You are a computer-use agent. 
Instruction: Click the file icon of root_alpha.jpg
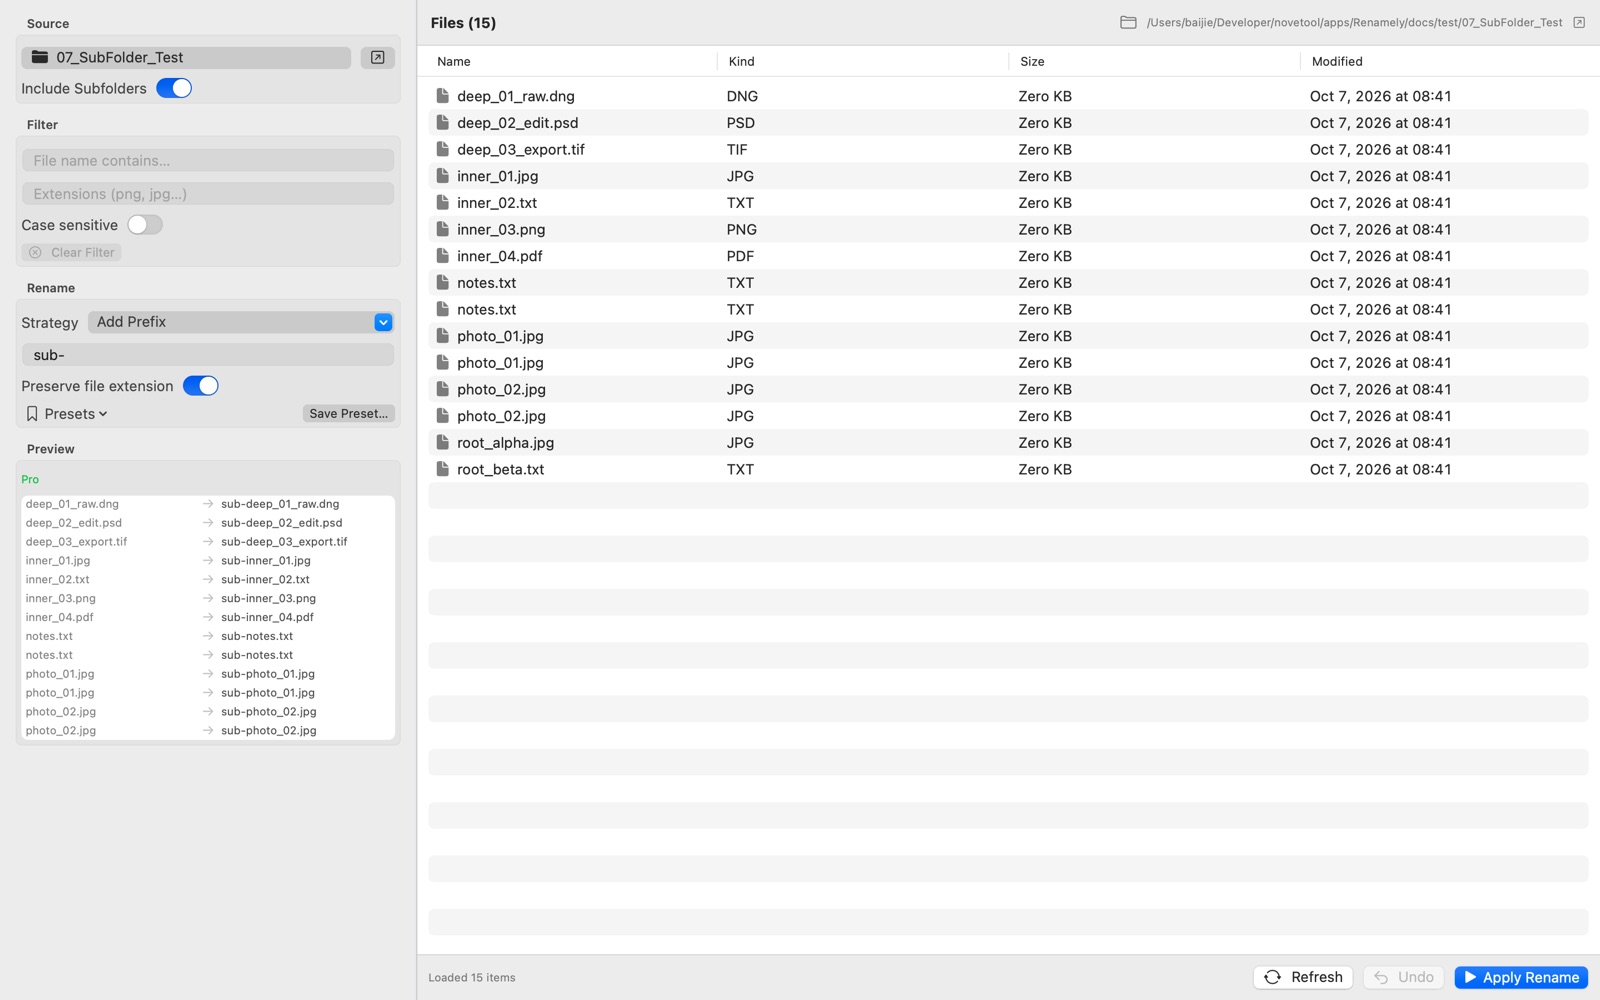442,442
